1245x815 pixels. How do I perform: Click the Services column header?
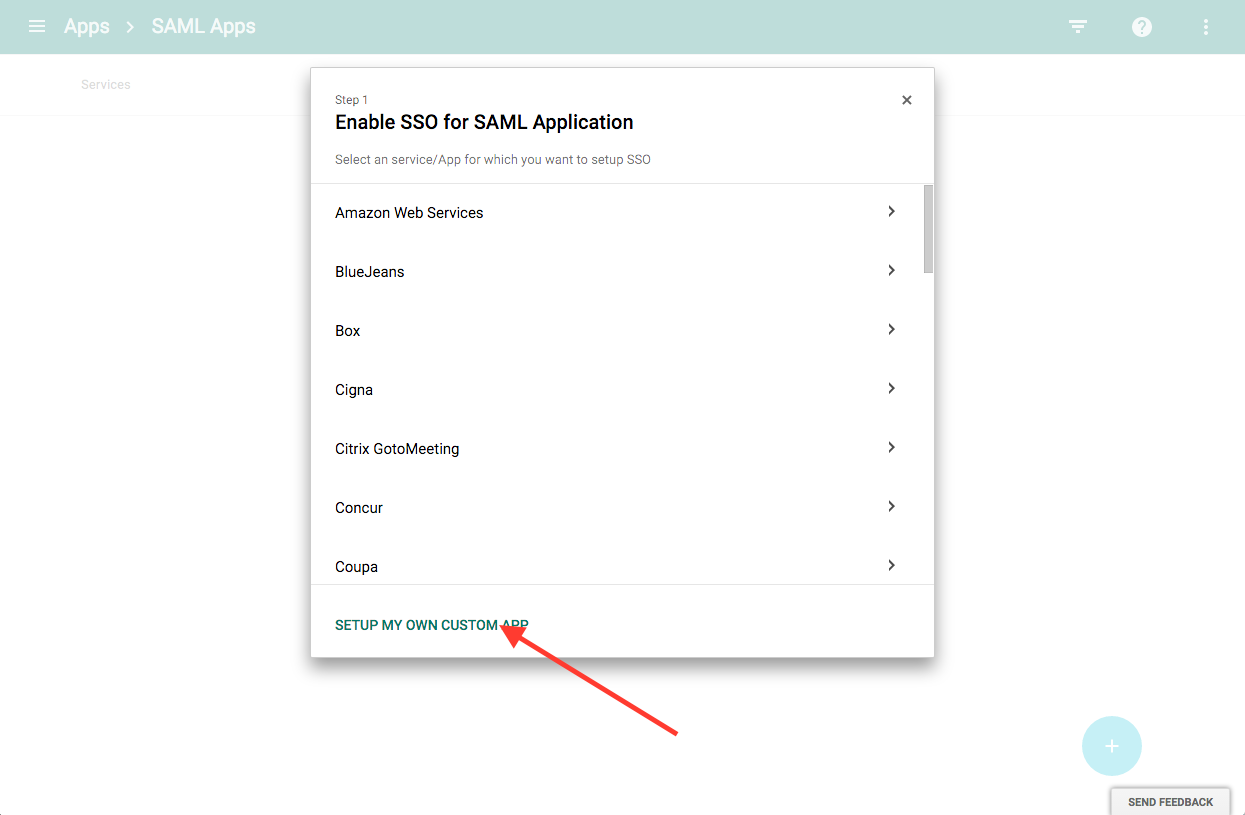(106, 85)
